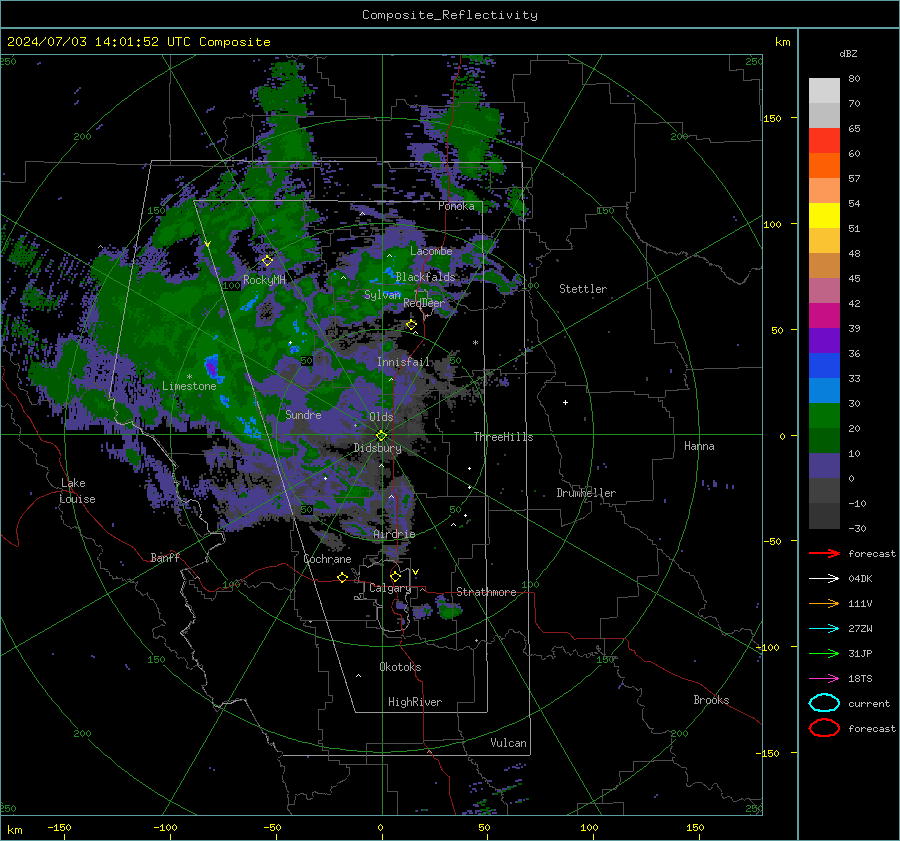
Task: Click the Blackfalds label
Action: 425,277
